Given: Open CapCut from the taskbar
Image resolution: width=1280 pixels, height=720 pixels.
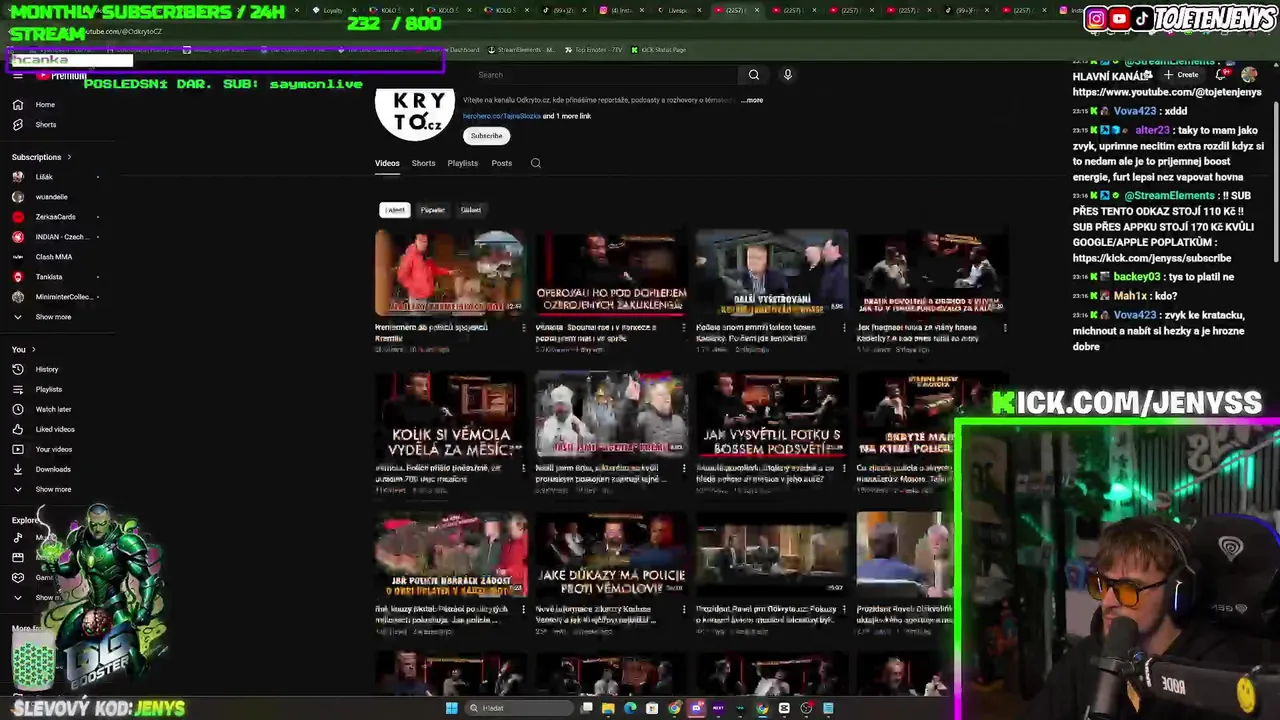Looking at the screenshot, I should (784, 708).
